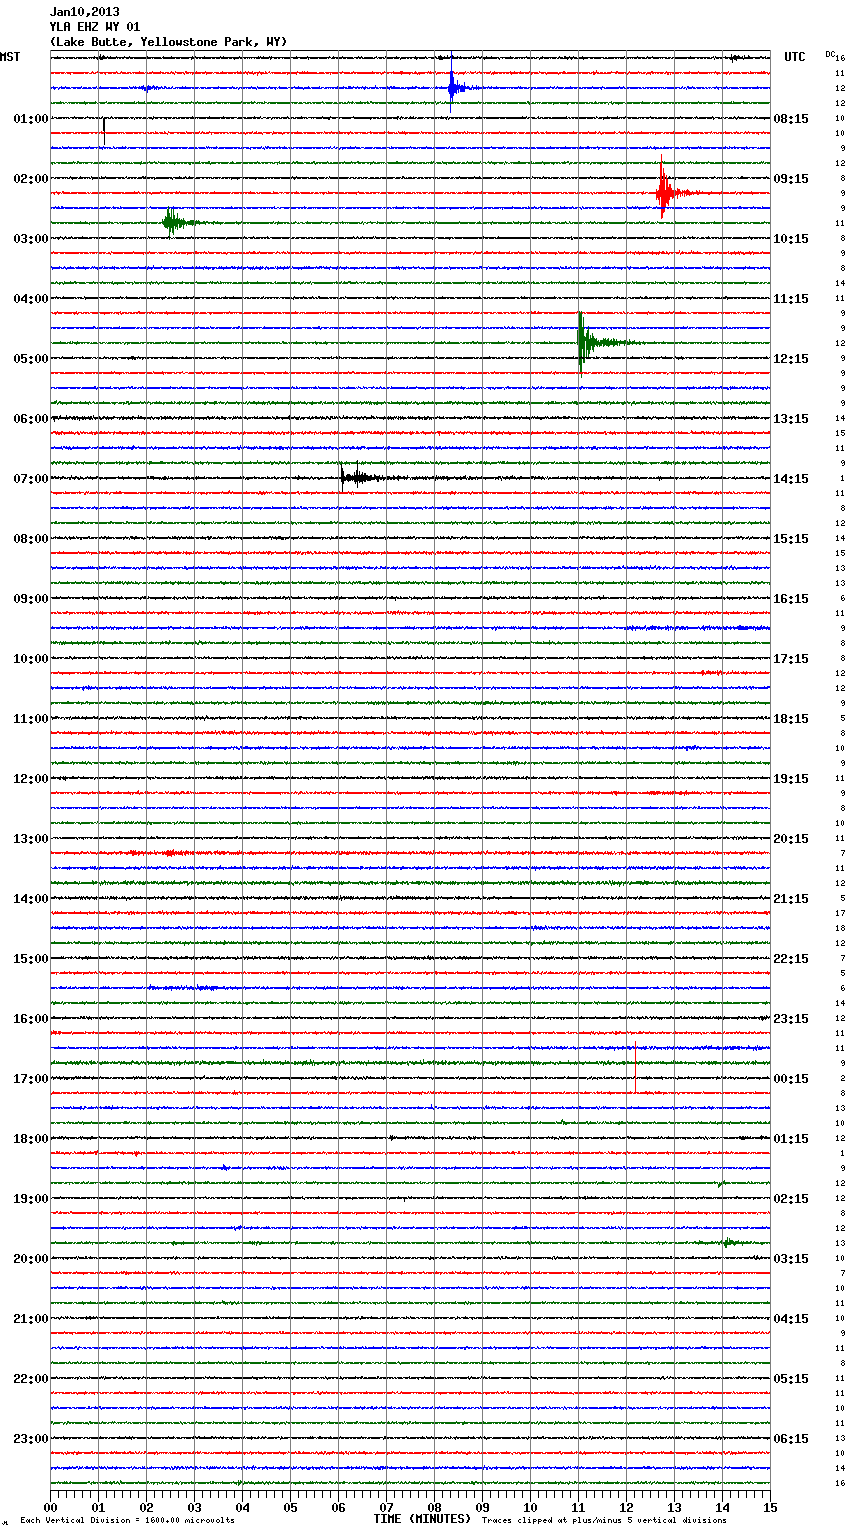850x1534 pixels.
Task: Select the station code YLA EHZ WY 01
Action: [x=95, y=27]
